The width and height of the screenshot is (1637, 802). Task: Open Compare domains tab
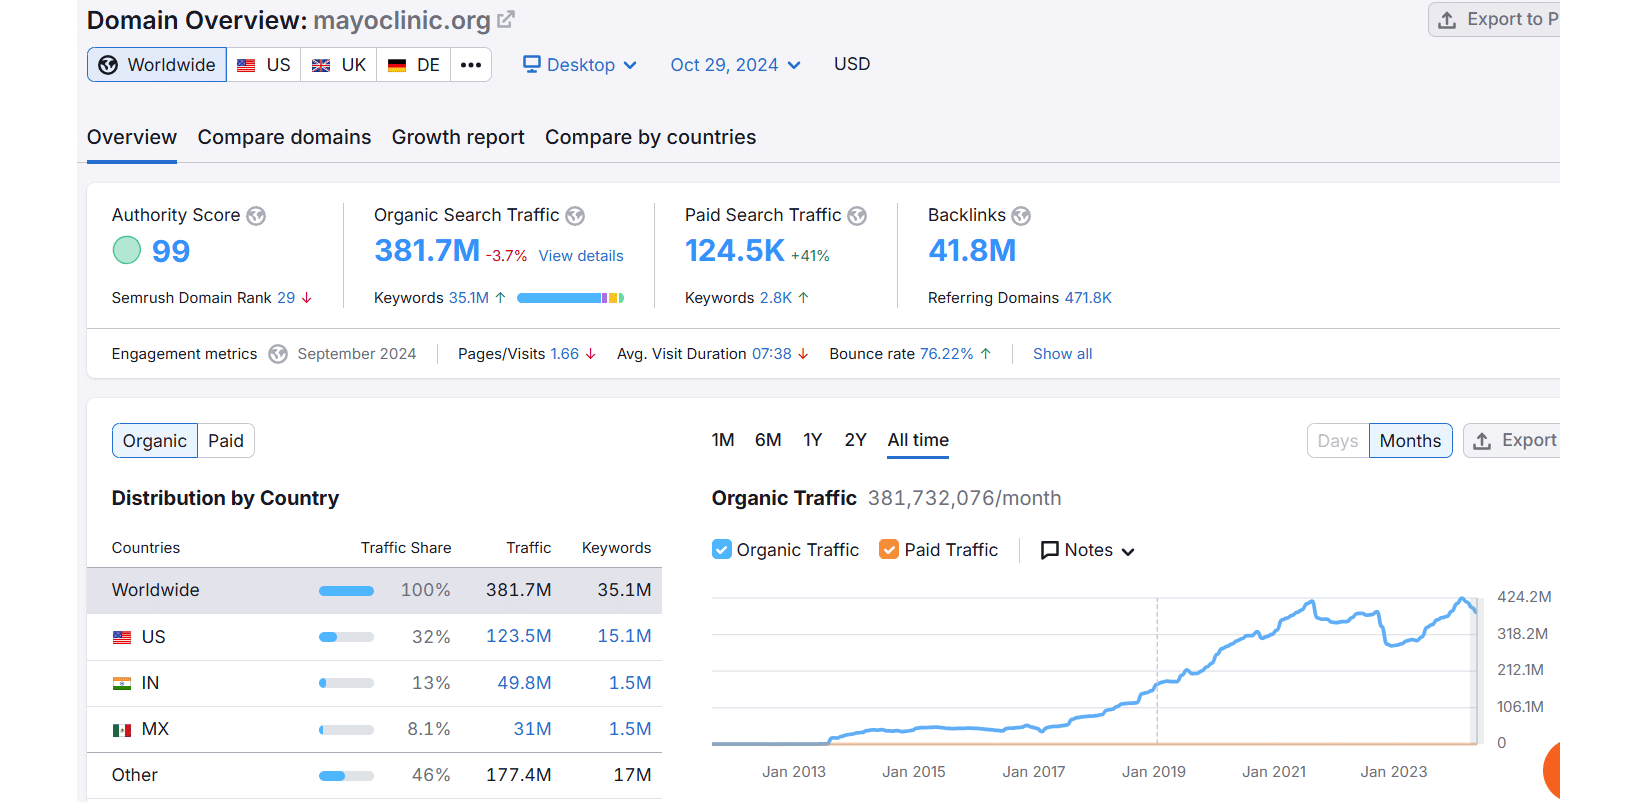click(284, 138)
